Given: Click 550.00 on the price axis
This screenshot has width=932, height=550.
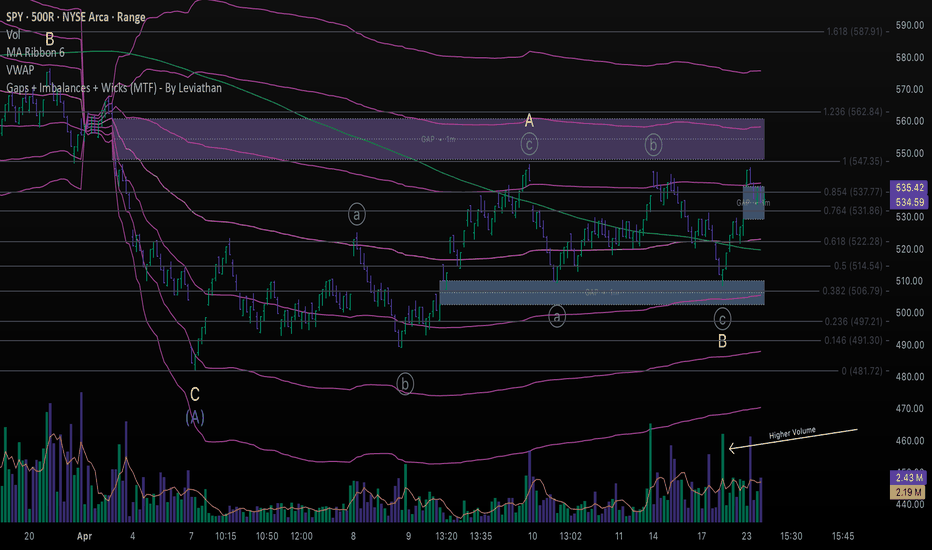Looking at the screenshot, I should point(909,153).
